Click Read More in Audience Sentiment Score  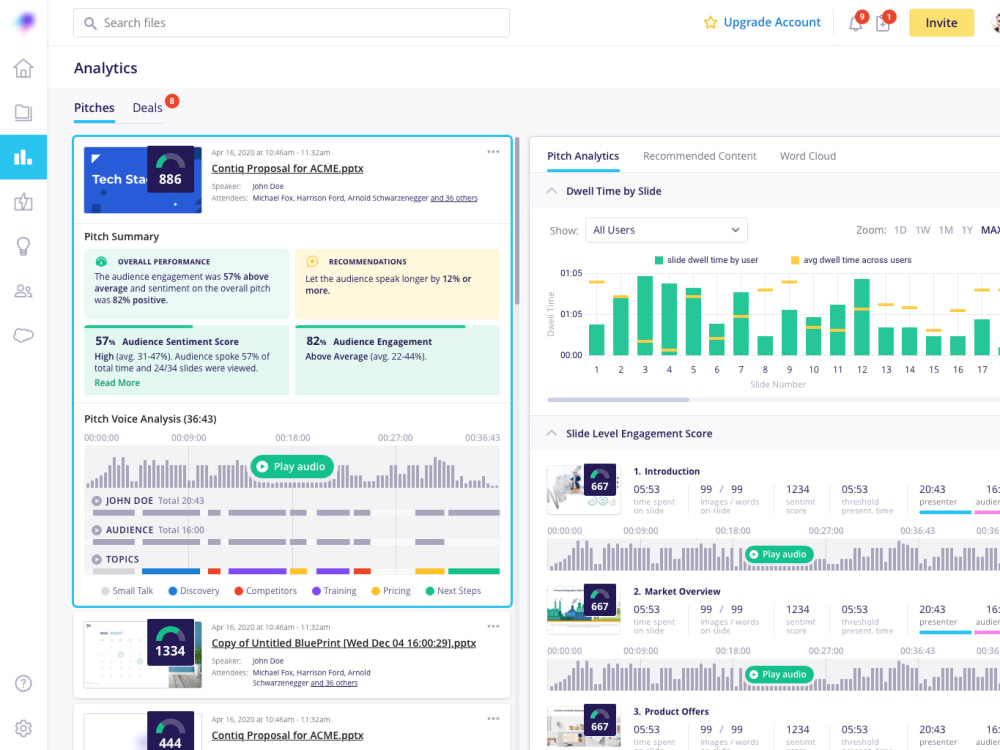coord(117,383)
